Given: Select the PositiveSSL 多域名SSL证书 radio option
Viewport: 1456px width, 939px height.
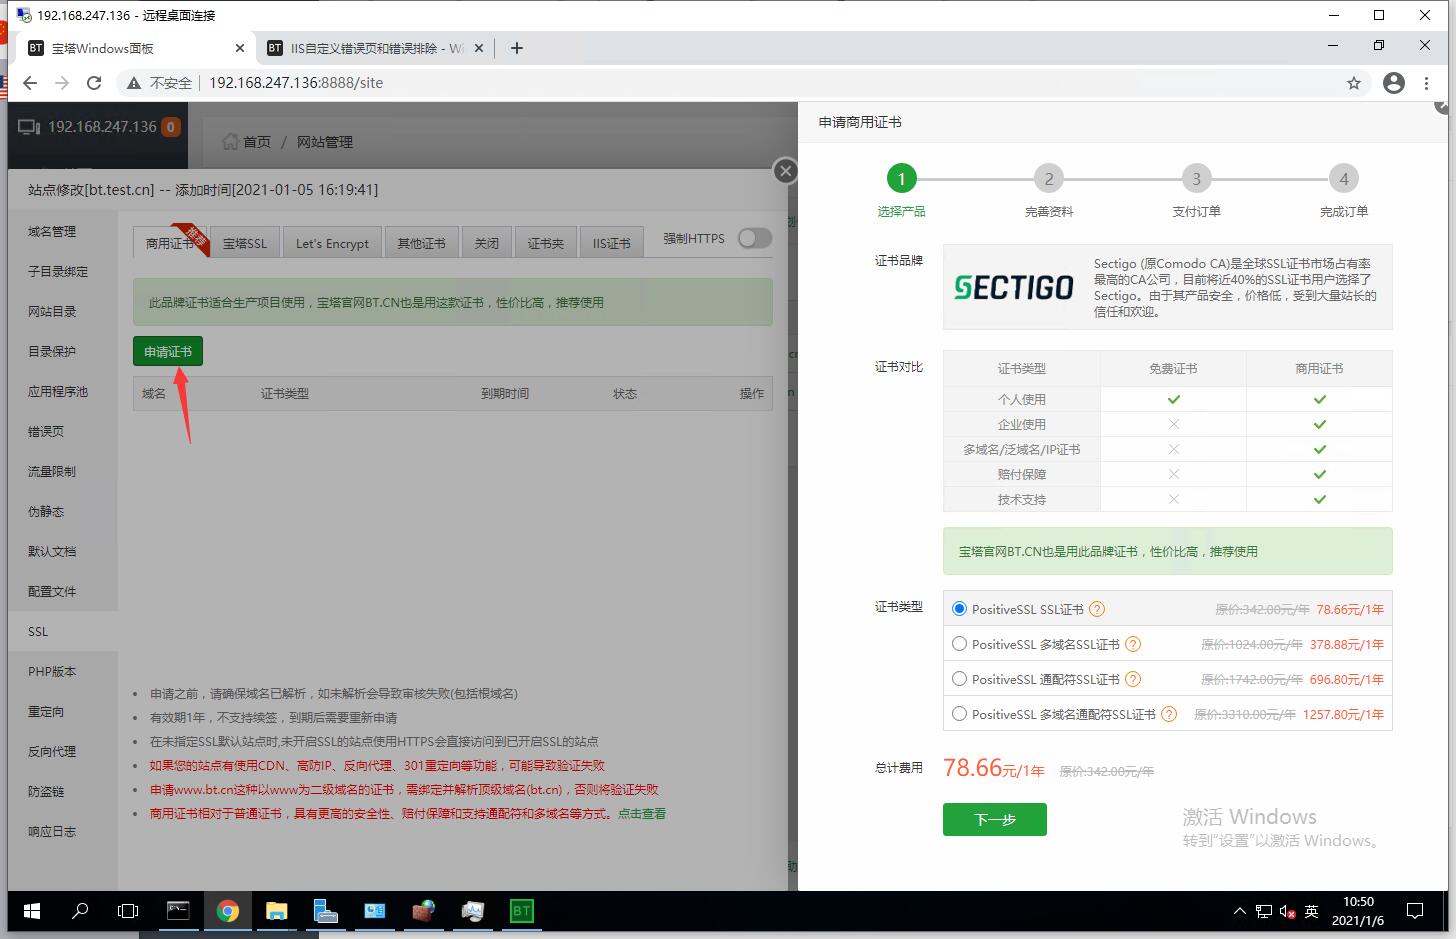Looking at the screenshot, I should 960,644.
